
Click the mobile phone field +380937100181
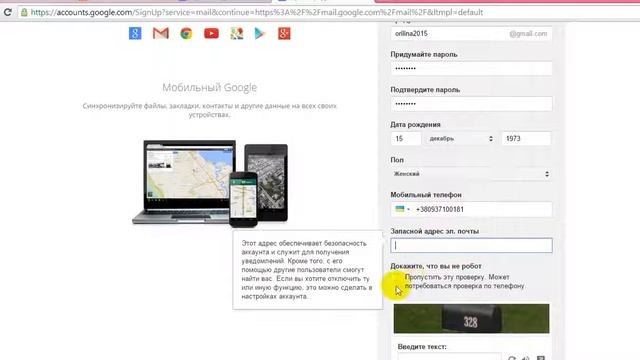click(x=471, y=209)
